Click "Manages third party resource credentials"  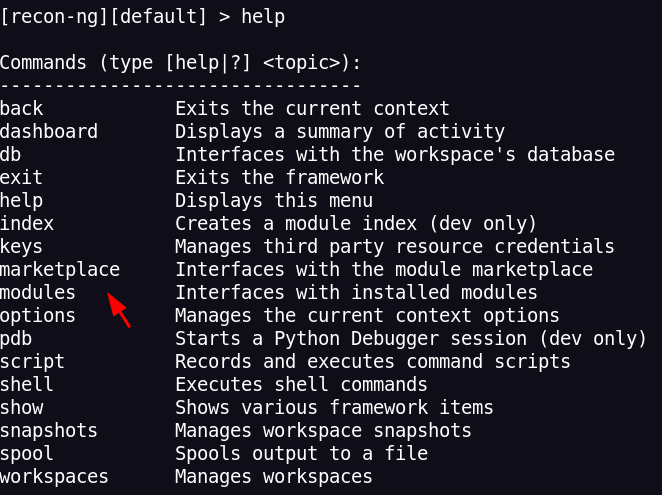(395, 247)
